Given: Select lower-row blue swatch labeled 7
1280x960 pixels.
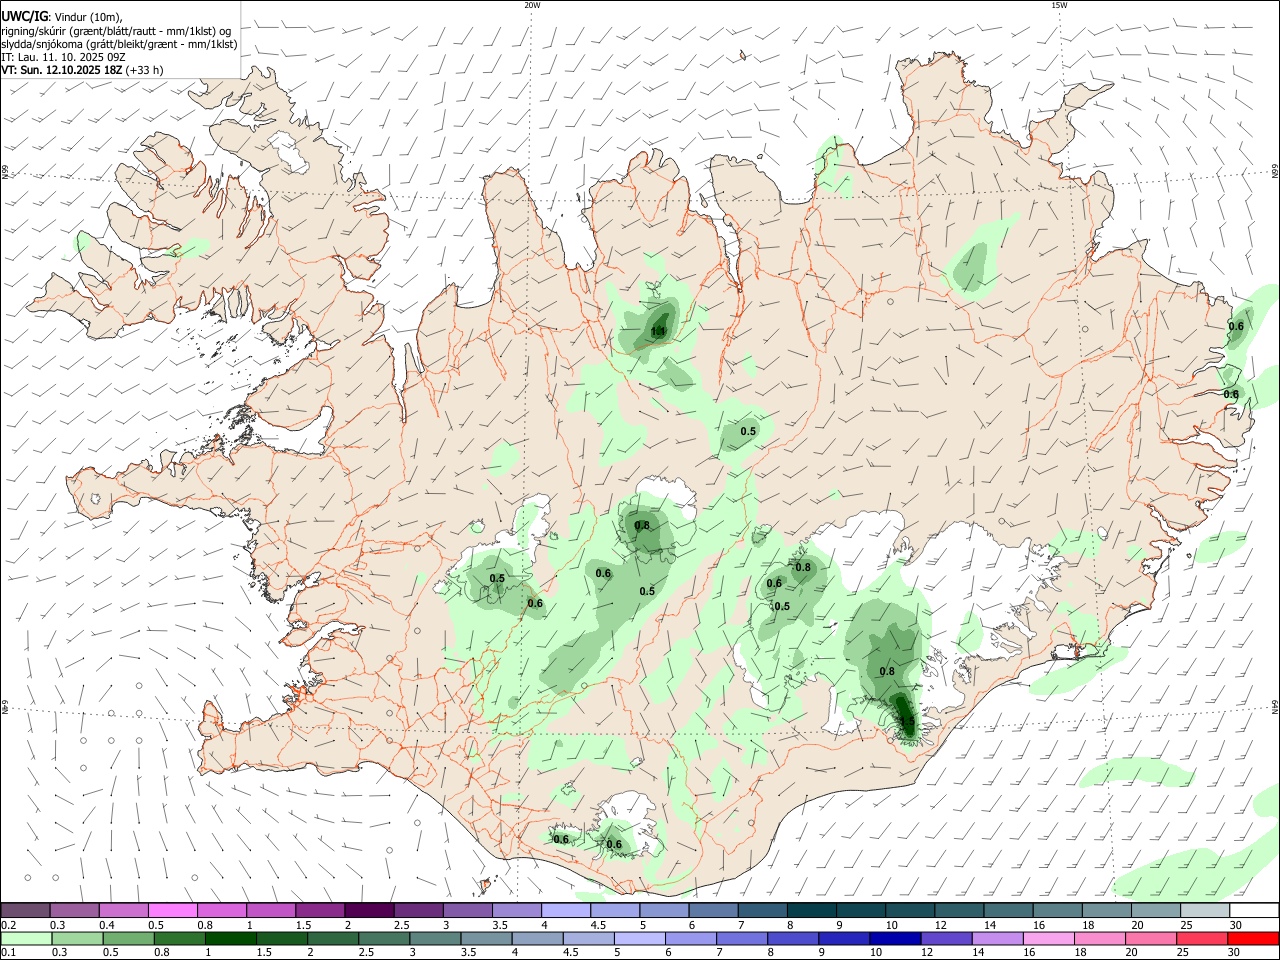Looking at the screenshot, I should click(x=741, y=938).
